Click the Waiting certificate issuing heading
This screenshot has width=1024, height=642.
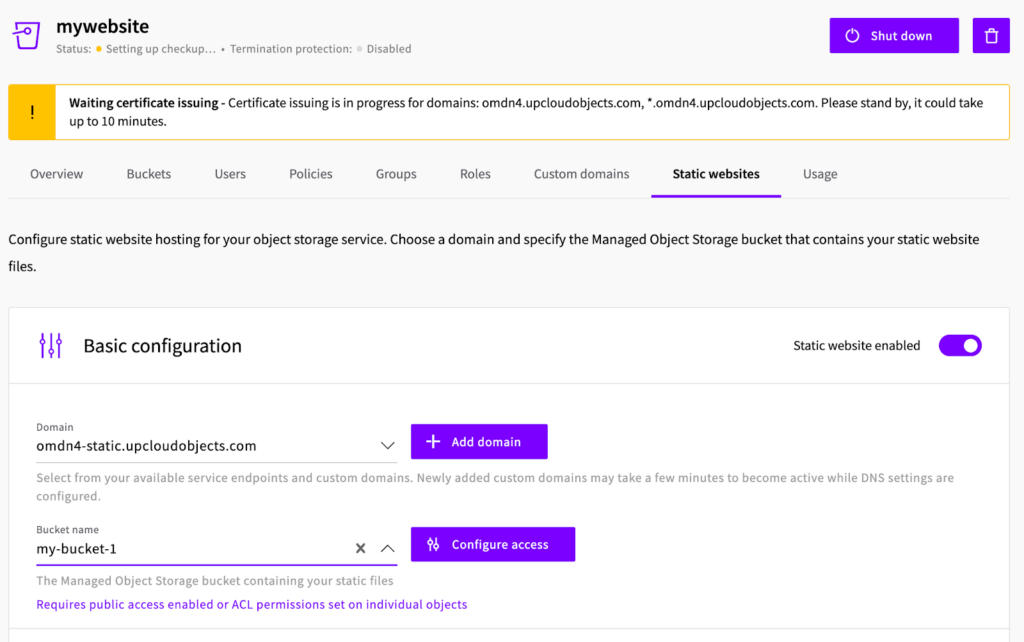point(144,103)
